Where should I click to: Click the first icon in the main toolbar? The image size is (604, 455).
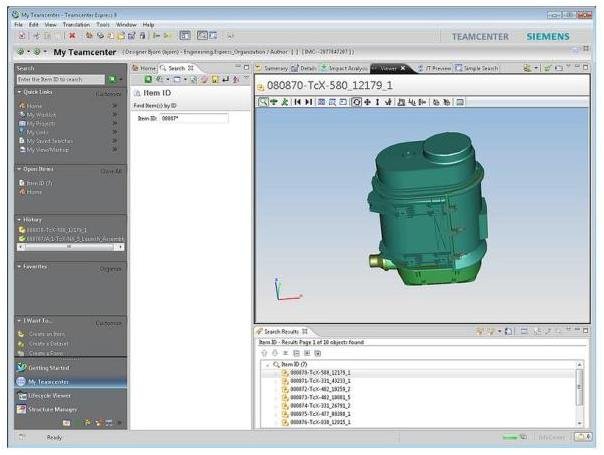tap(22, 36)
